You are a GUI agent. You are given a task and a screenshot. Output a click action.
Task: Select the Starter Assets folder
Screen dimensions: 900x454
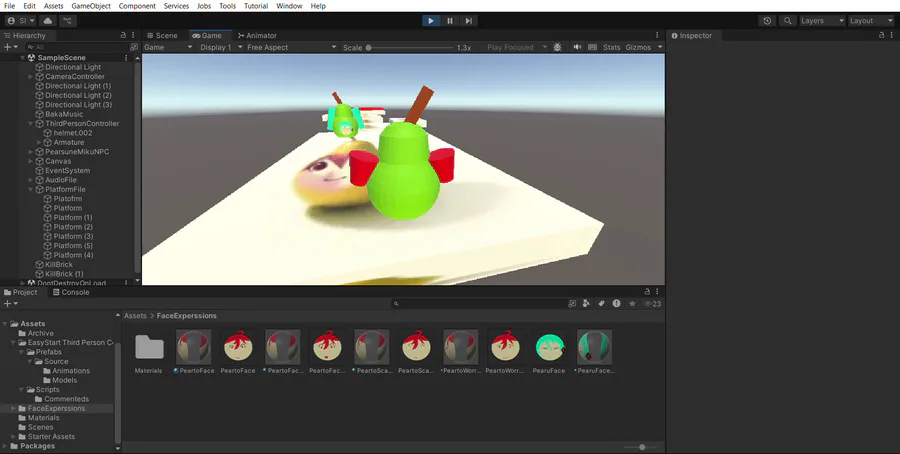pyautogui.click(x=51, y=437)
